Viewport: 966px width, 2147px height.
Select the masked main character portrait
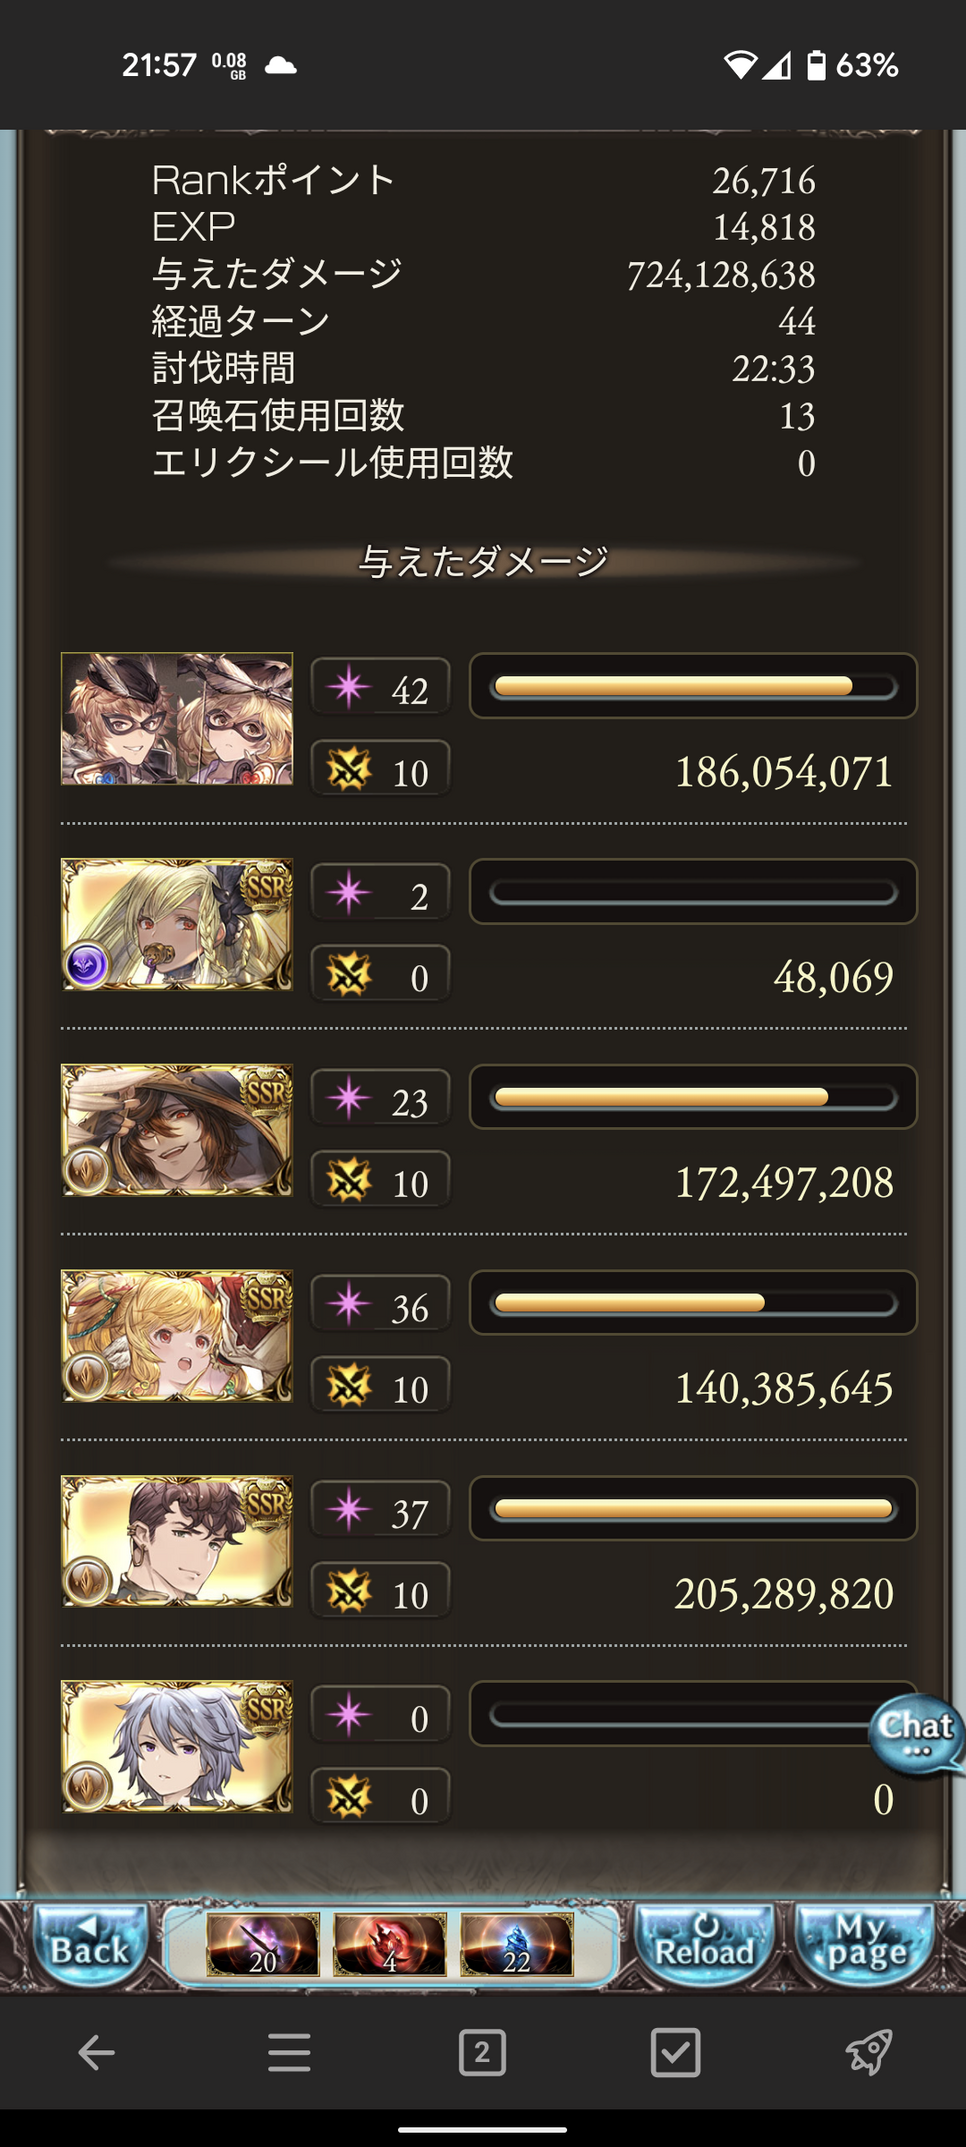[x=177, y=718]
